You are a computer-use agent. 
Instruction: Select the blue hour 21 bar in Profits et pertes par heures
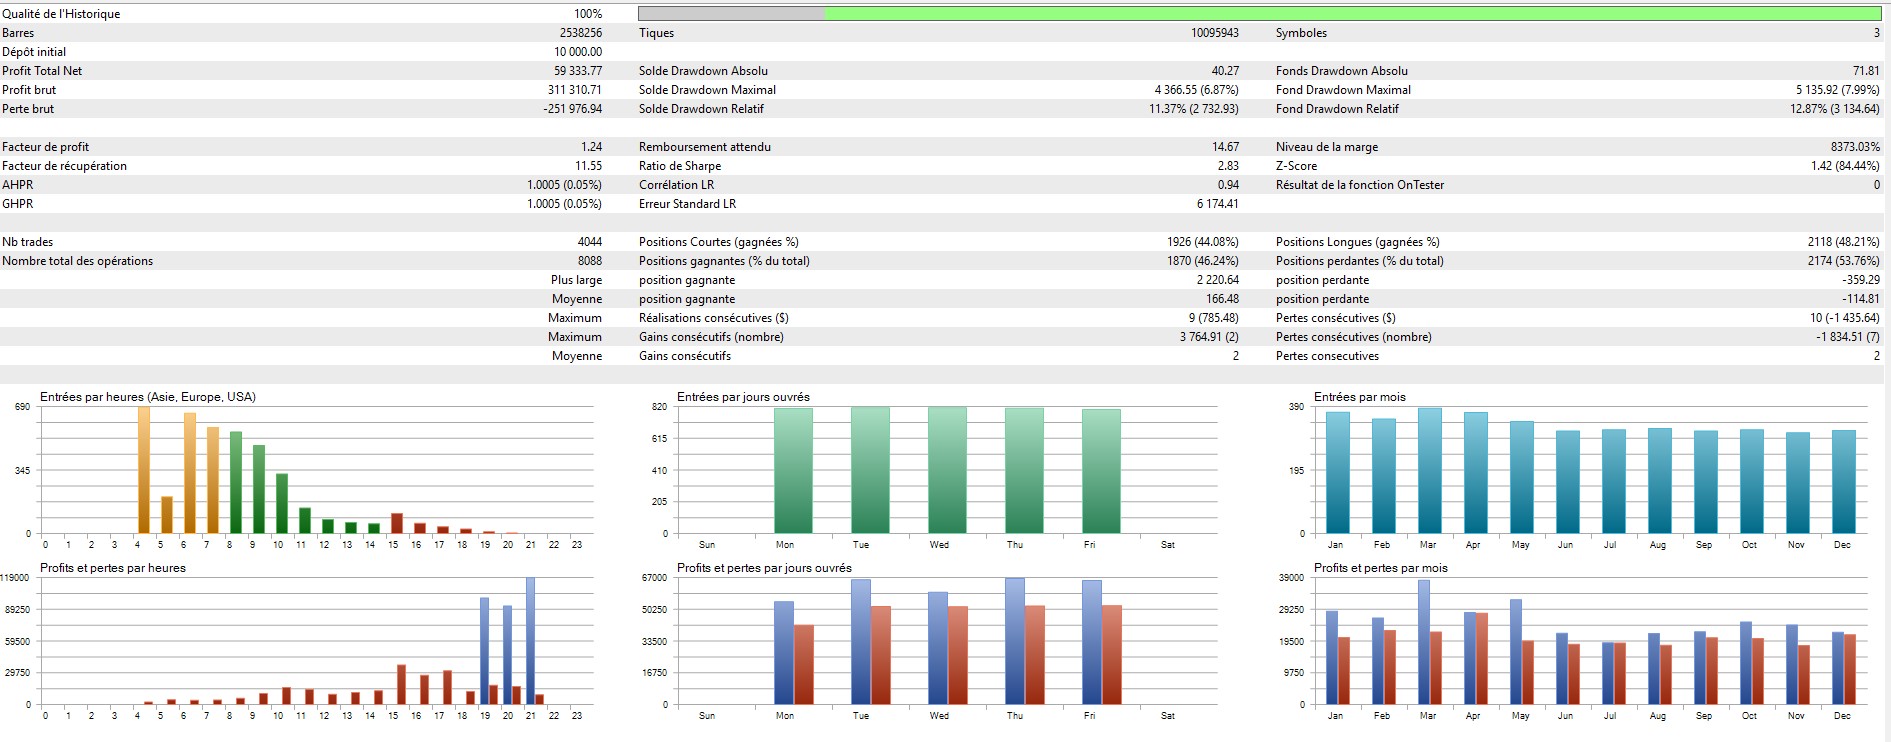coord(530,641)
